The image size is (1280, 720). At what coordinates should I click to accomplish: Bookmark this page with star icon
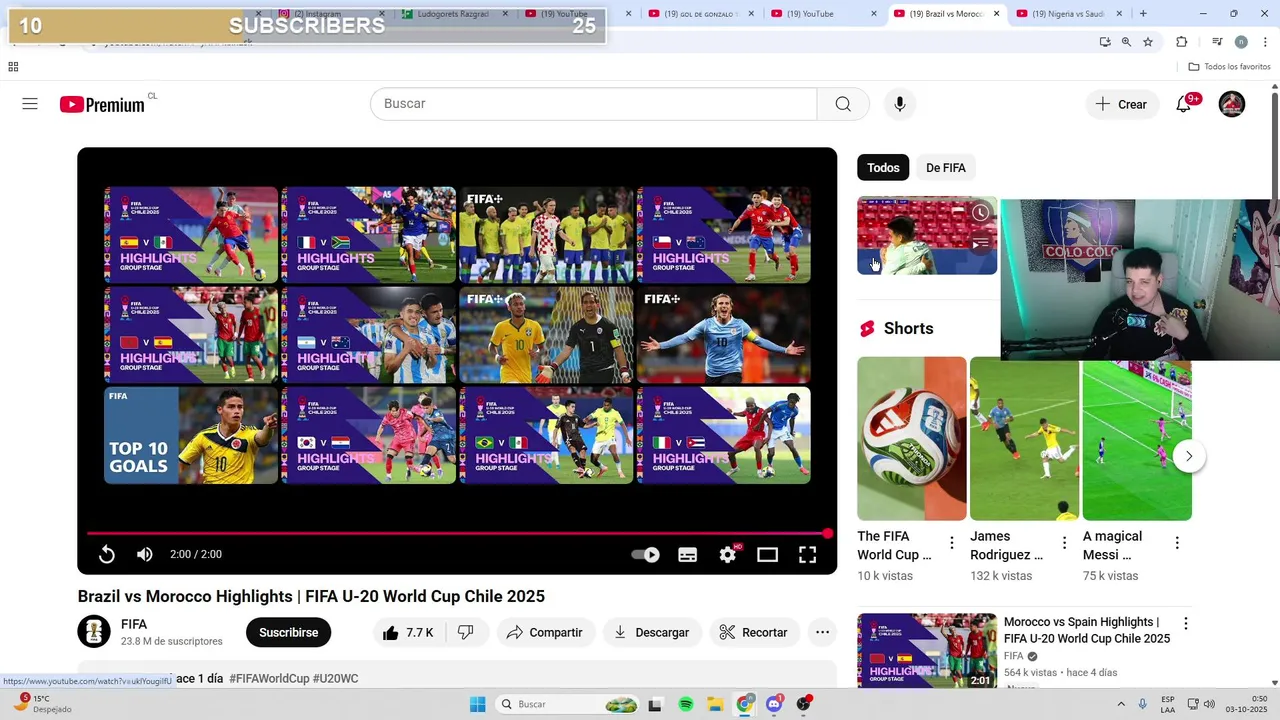1148,42
